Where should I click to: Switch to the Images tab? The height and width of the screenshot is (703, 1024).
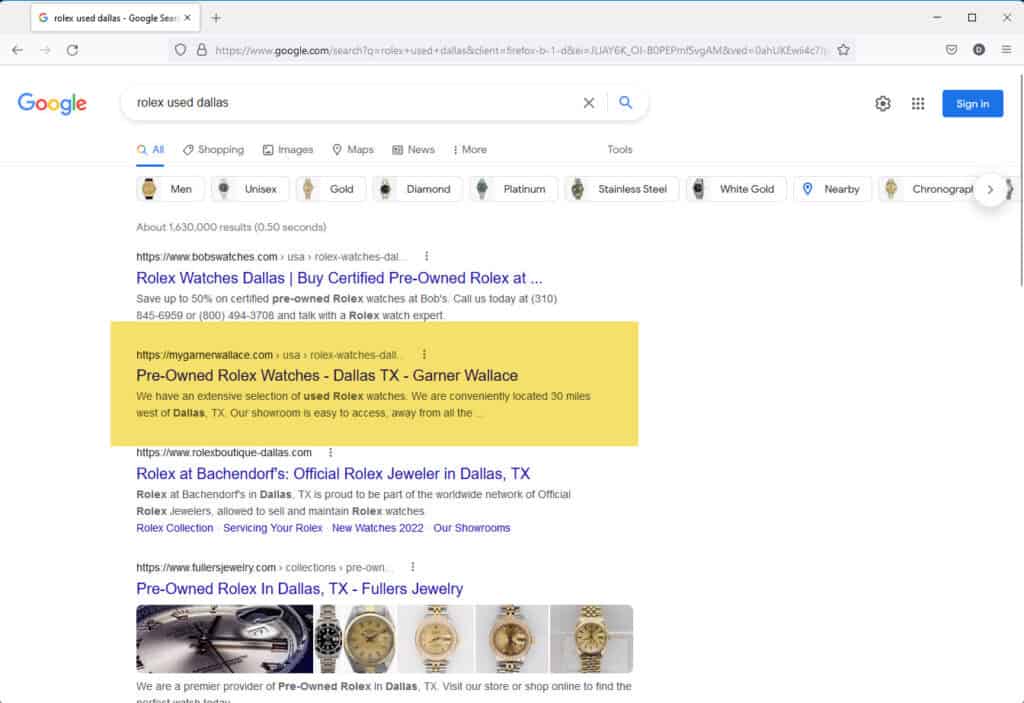pyautogui.click(x=288, y=150)
